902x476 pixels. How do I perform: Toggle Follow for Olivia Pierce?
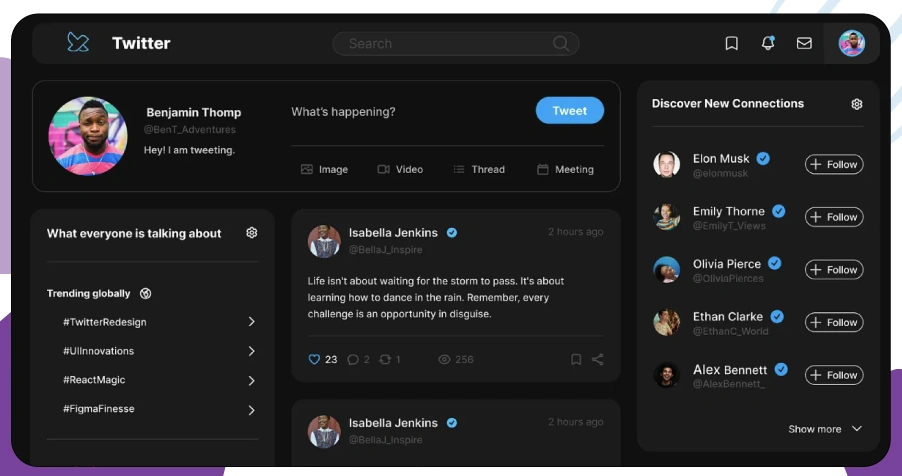(834, 270)
